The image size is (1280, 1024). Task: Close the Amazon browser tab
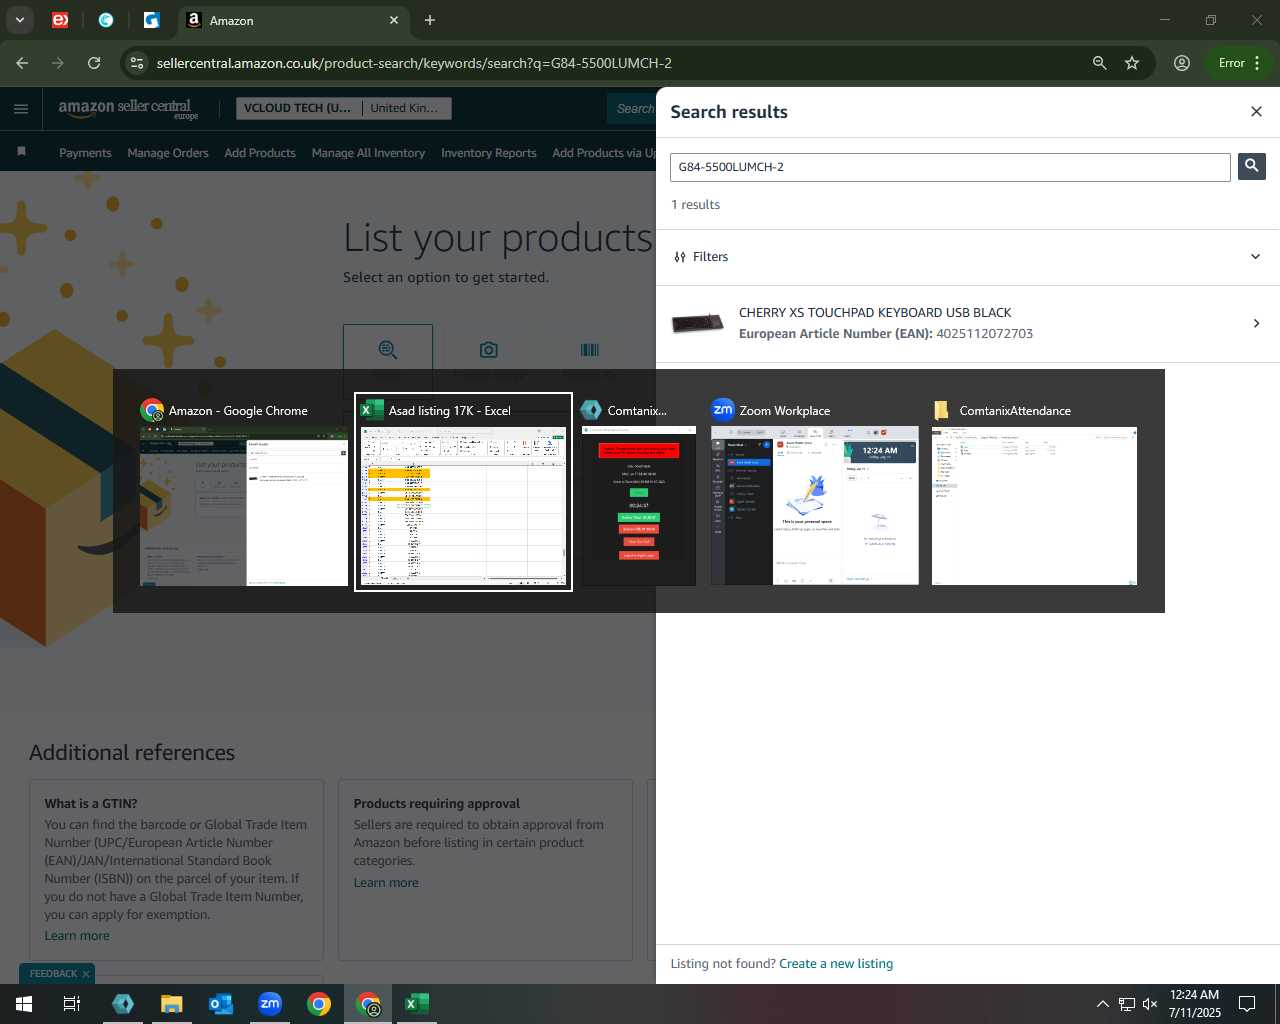[394, 20]
